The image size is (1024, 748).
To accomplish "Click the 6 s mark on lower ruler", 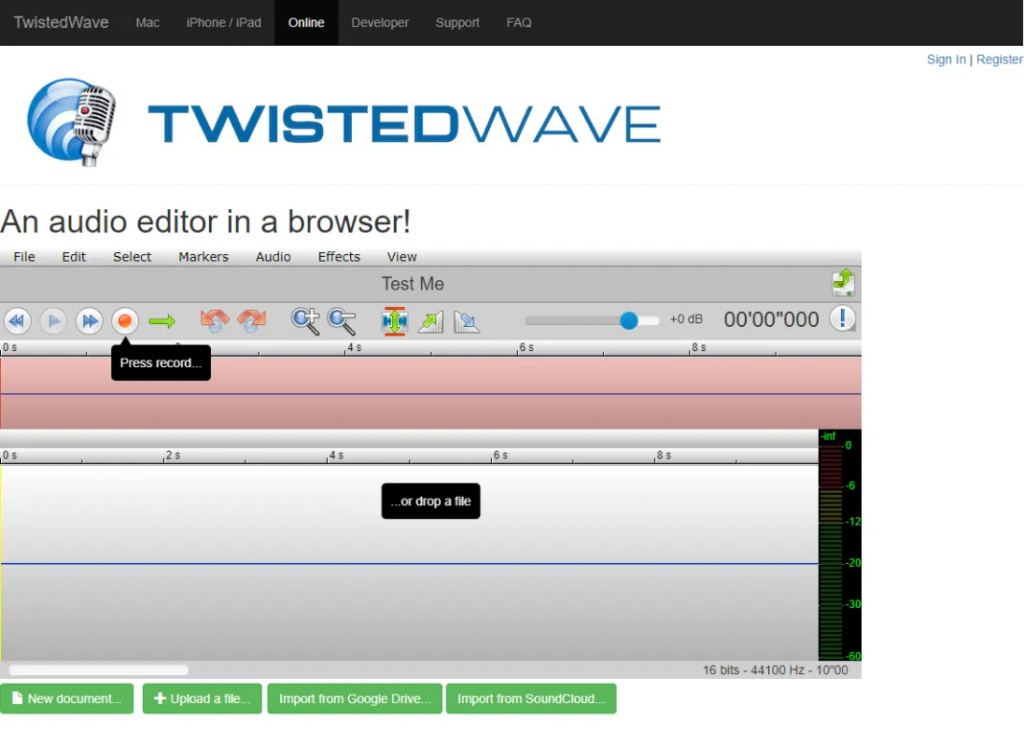I will click(500, 455).
